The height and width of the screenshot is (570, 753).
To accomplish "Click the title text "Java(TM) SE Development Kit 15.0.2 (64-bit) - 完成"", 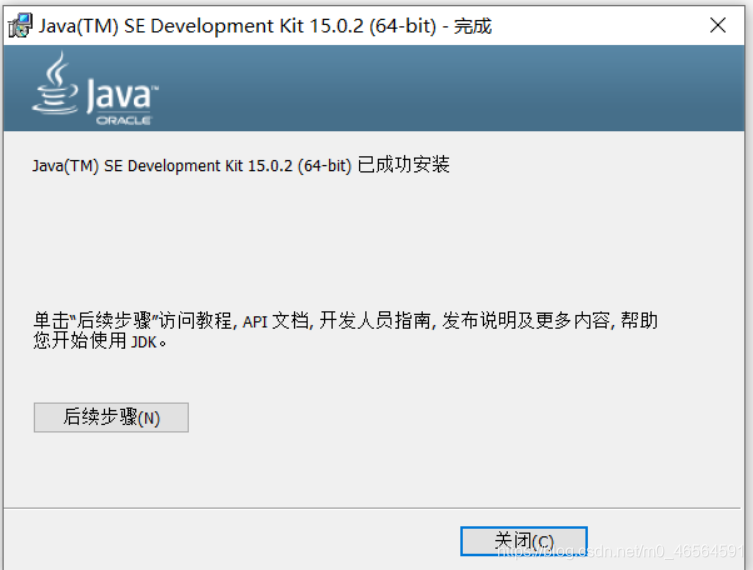I will [265, 26].
